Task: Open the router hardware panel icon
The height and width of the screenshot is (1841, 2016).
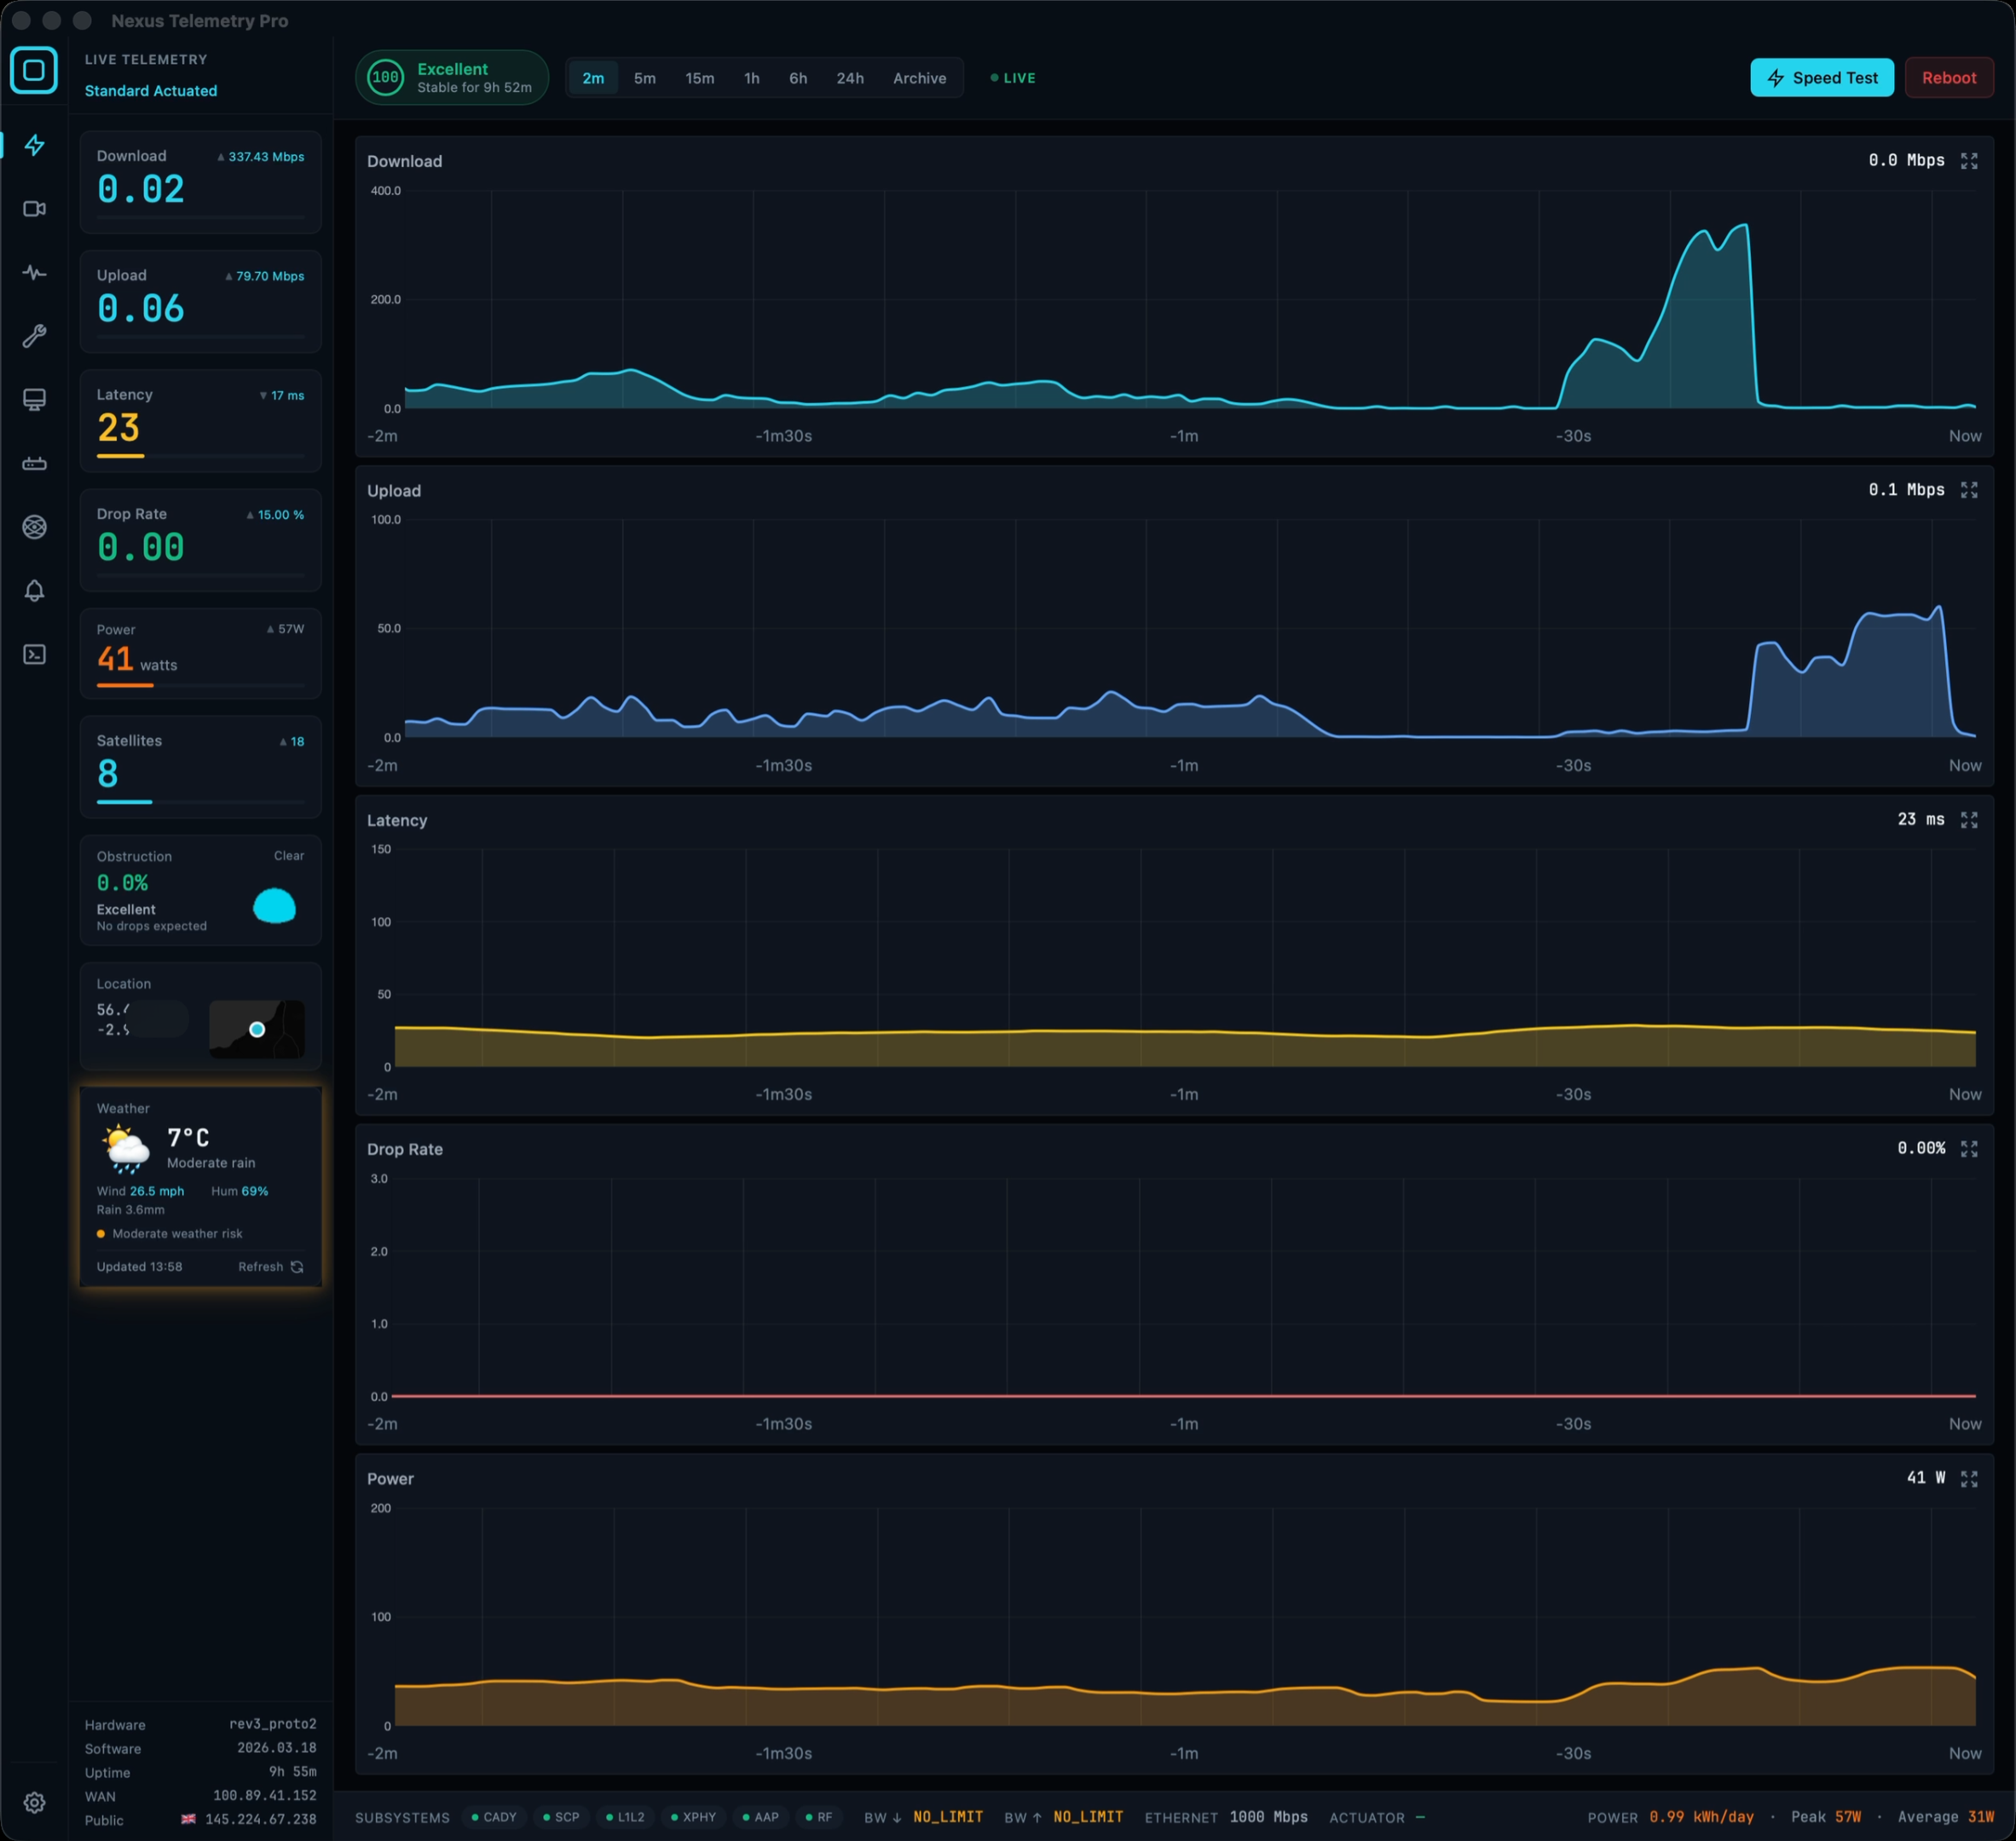Action: tap(35, 463)
